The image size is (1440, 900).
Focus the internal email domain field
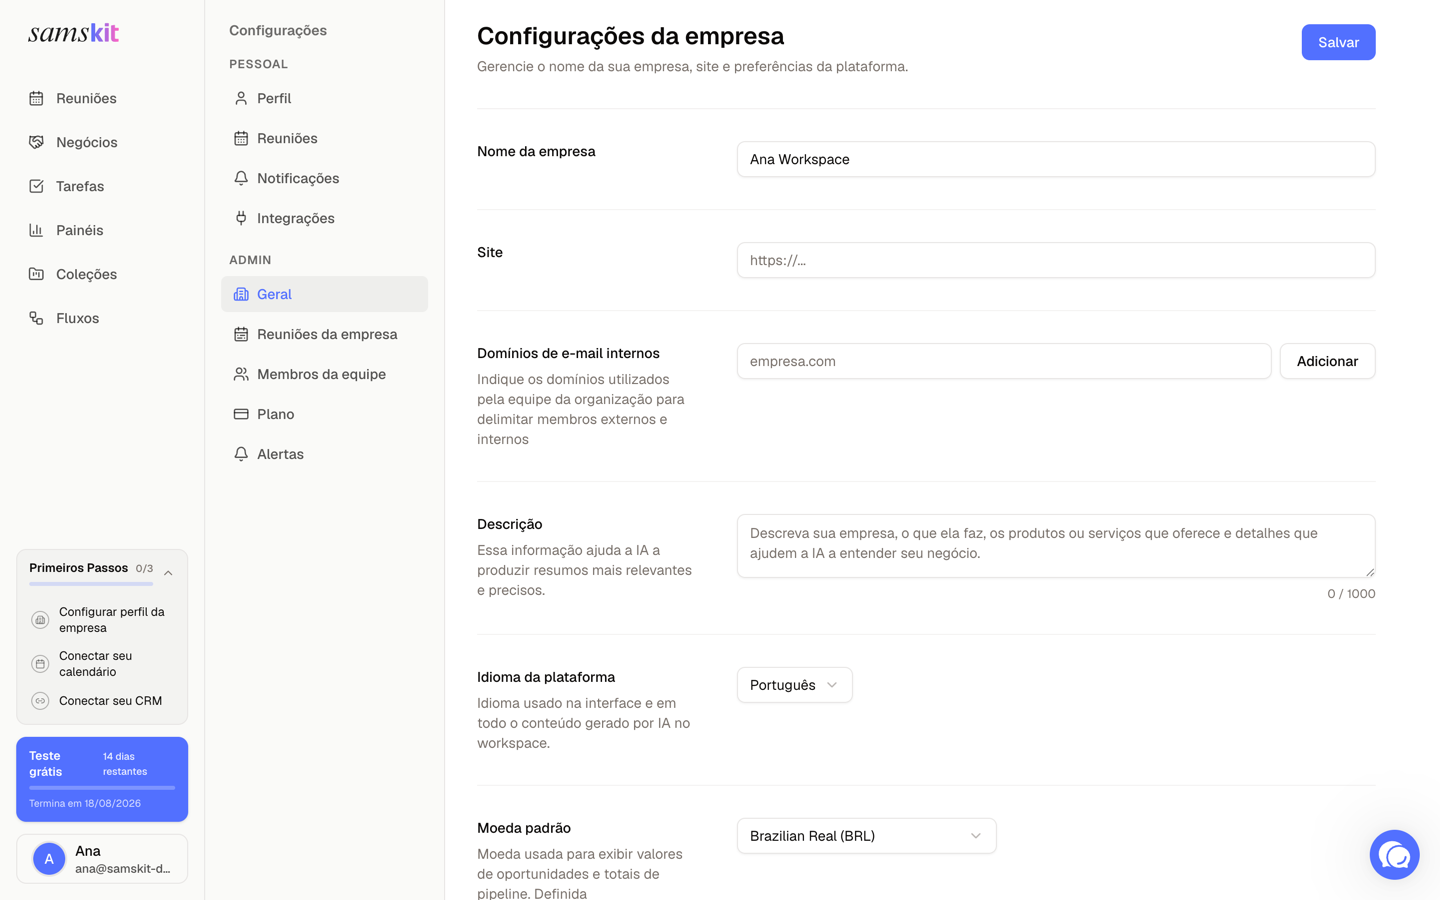(1004, 361)
